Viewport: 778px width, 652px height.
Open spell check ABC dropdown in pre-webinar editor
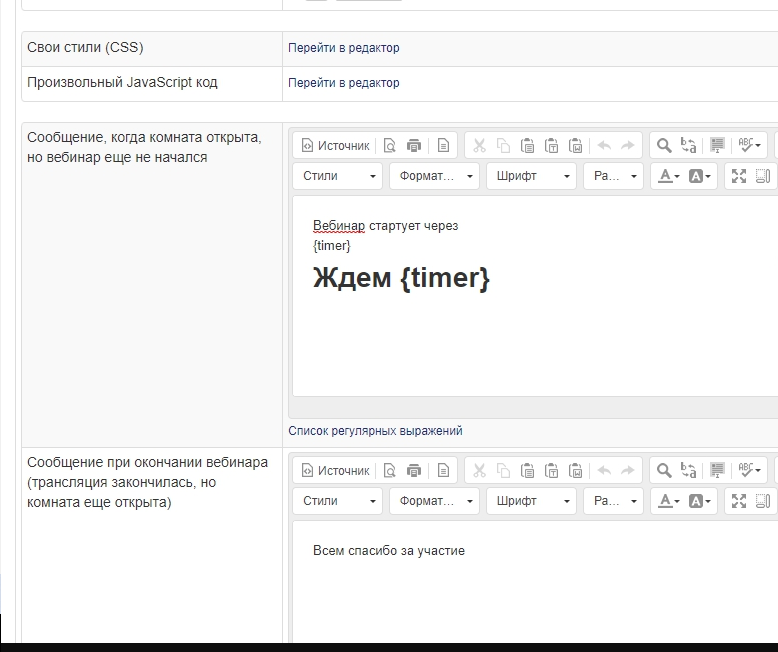[x=749, y=146]
